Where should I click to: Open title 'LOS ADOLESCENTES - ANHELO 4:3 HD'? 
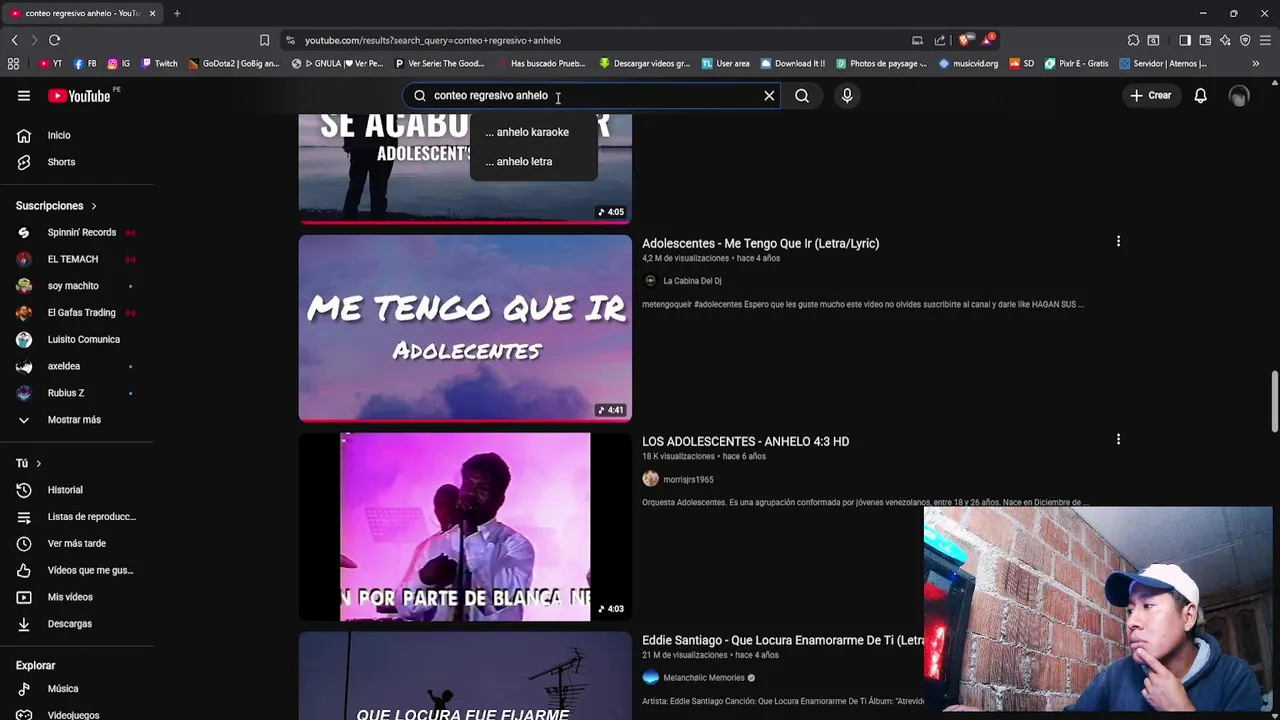(x=745, y=441)
